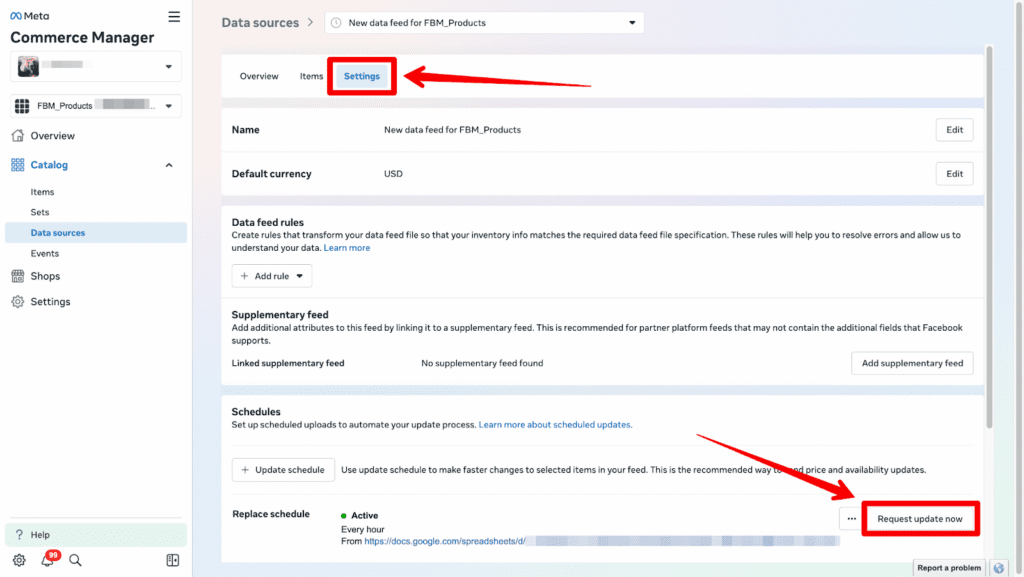Open the FBM_Products catalog dropdown
This screenshot has width=1024, height=577.
(x=168, y=106)
